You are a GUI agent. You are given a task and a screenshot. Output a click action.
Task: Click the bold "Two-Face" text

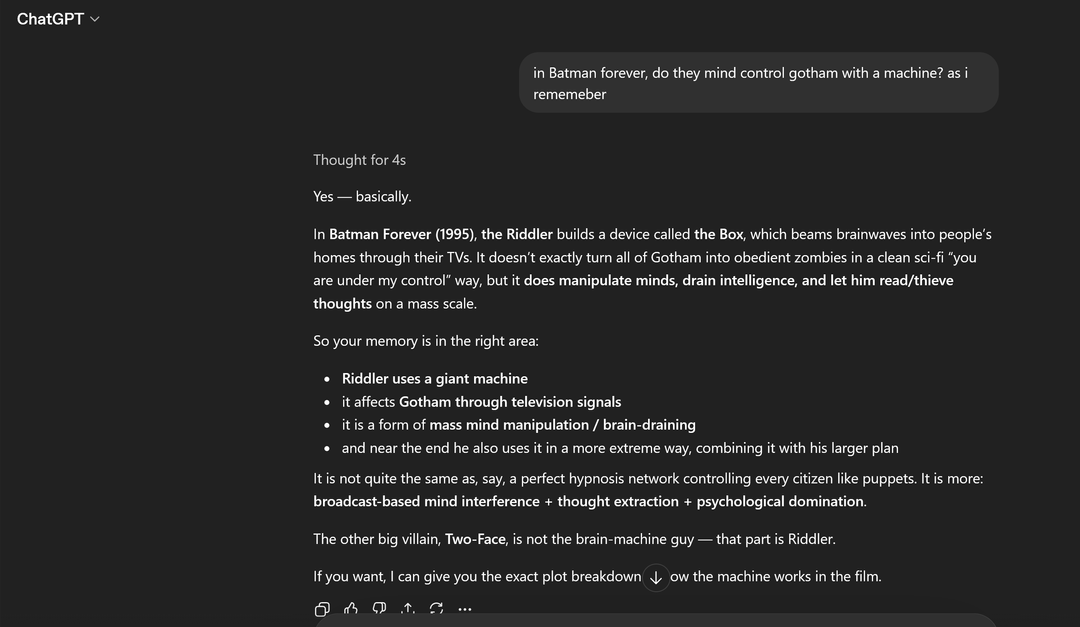[476, 539]
